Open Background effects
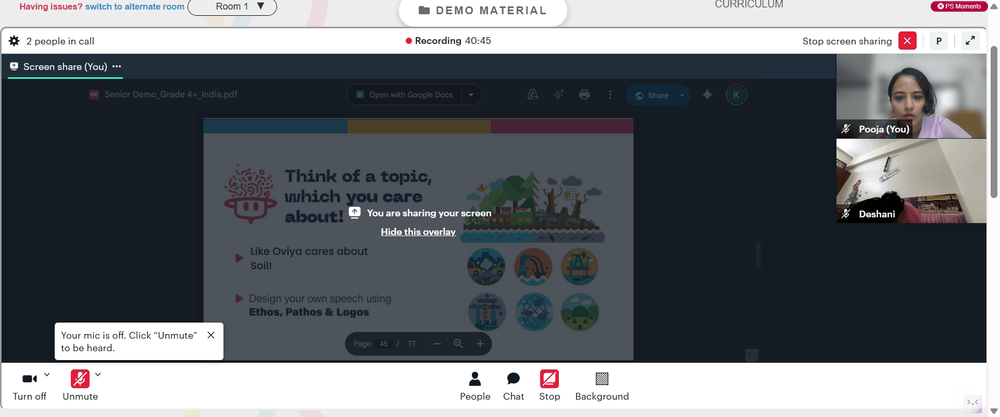This screenshot has height=417, width=1000. [602, 386]
